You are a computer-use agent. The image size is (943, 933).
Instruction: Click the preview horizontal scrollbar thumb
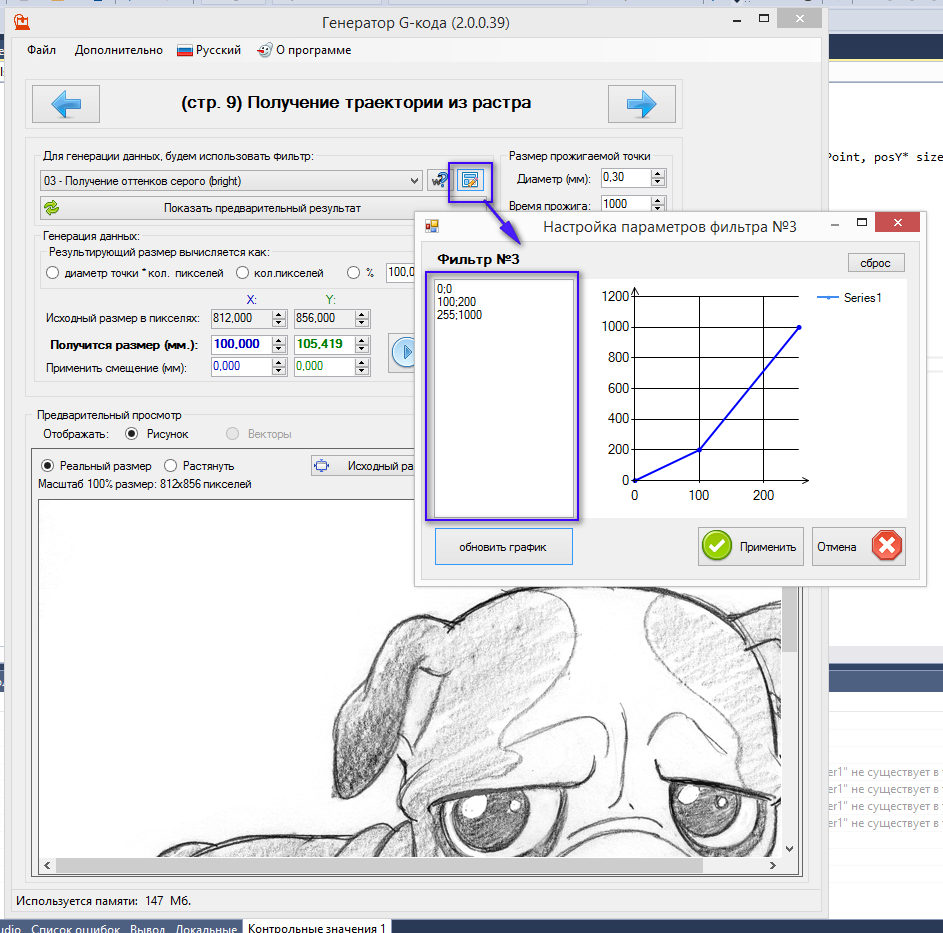[x=379, y=865]
